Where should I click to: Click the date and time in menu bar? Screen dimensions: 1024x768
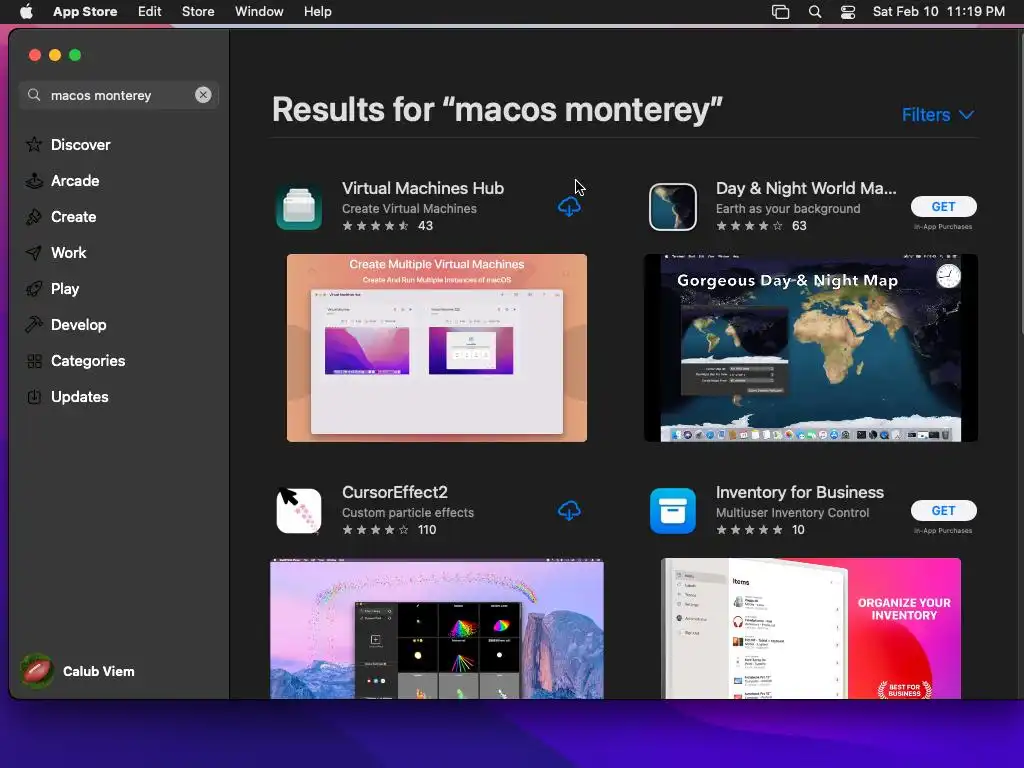[x=938, y=12]
